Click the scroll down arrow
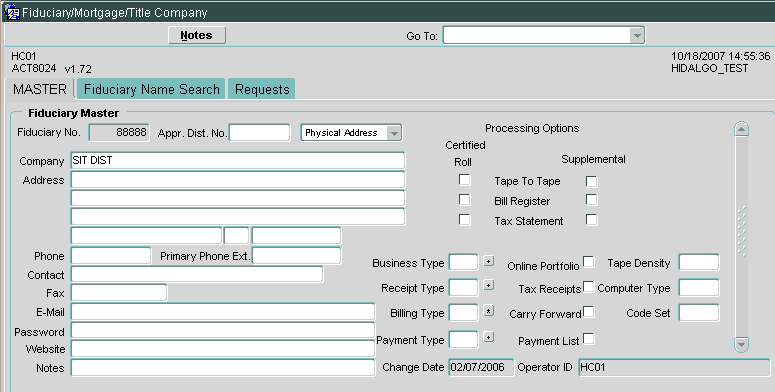The image size is (775, 392). click(741, 344)
